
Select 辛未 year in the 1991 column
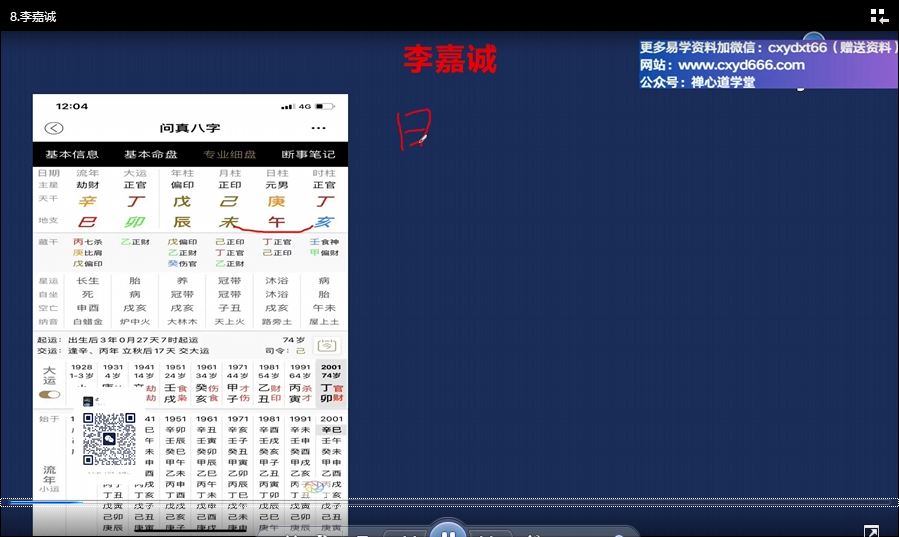point(300,430)
